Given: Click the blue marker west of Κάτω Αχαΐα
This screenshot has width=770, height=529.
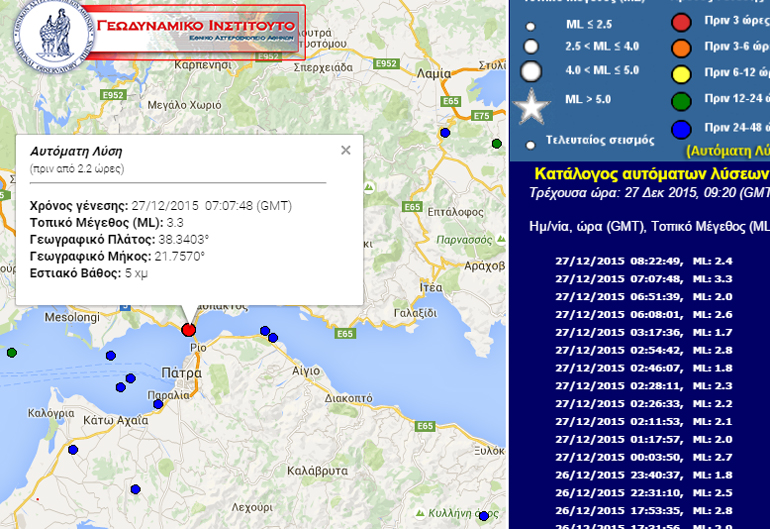Looking at the screenshot, I should 73,450.
